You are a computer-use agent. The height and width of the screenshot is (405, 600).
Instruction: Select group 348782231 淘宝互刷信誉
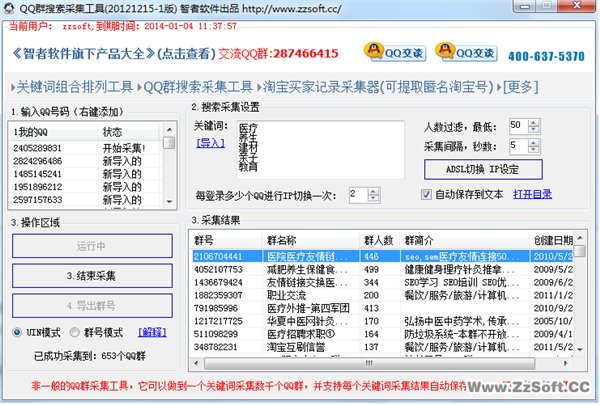[383, 347]
